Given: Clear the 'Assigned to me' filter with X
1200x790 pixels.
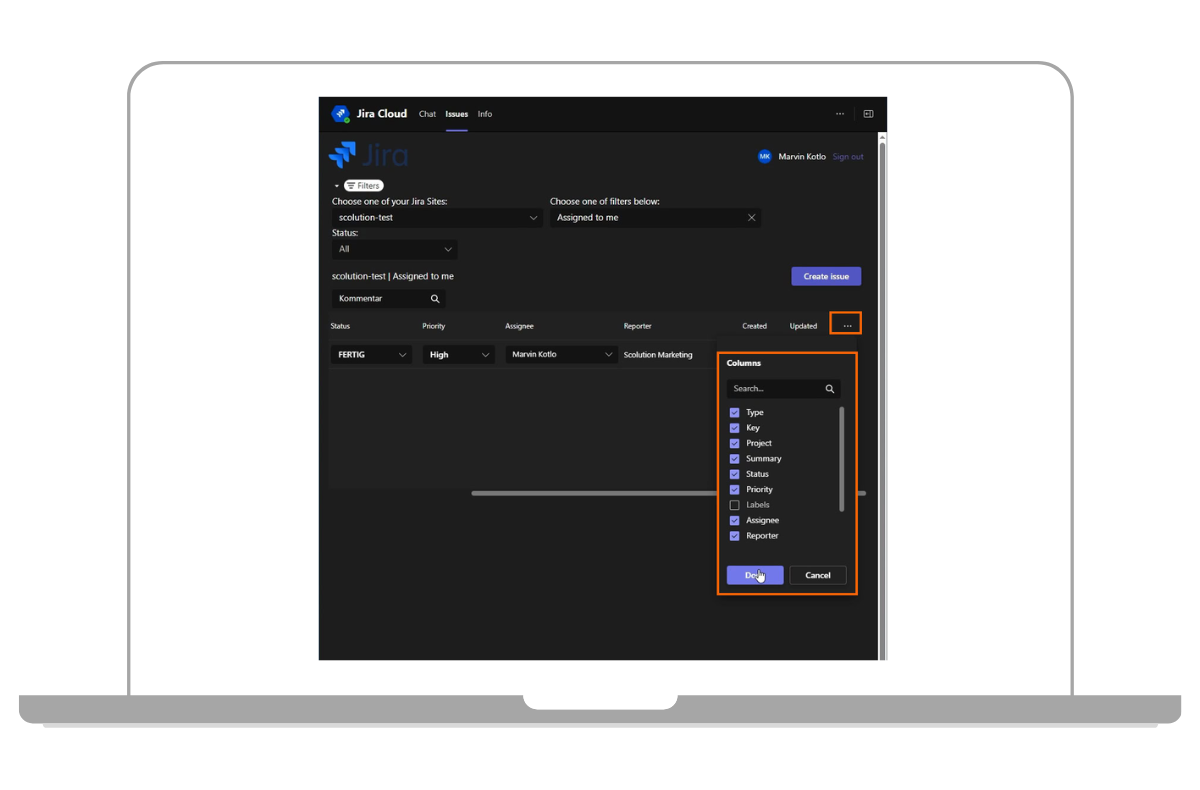Looking at the screenshot, I should 751,218.
